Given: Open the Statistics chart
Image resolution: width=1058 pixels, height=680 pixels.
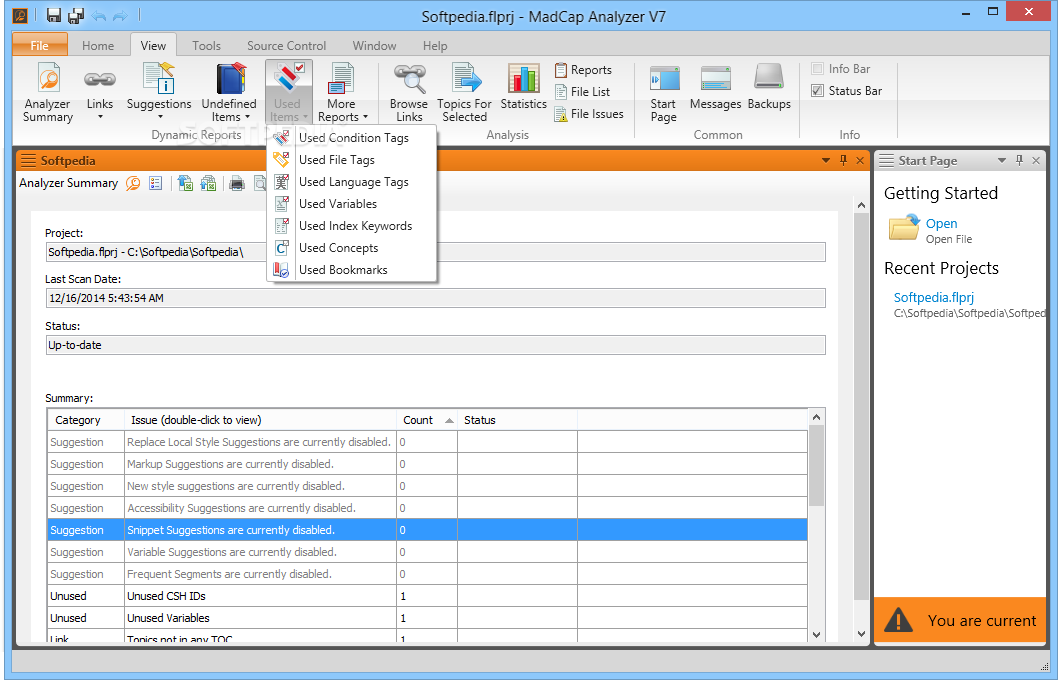Looking at the screenshot, I should point(523,86).
